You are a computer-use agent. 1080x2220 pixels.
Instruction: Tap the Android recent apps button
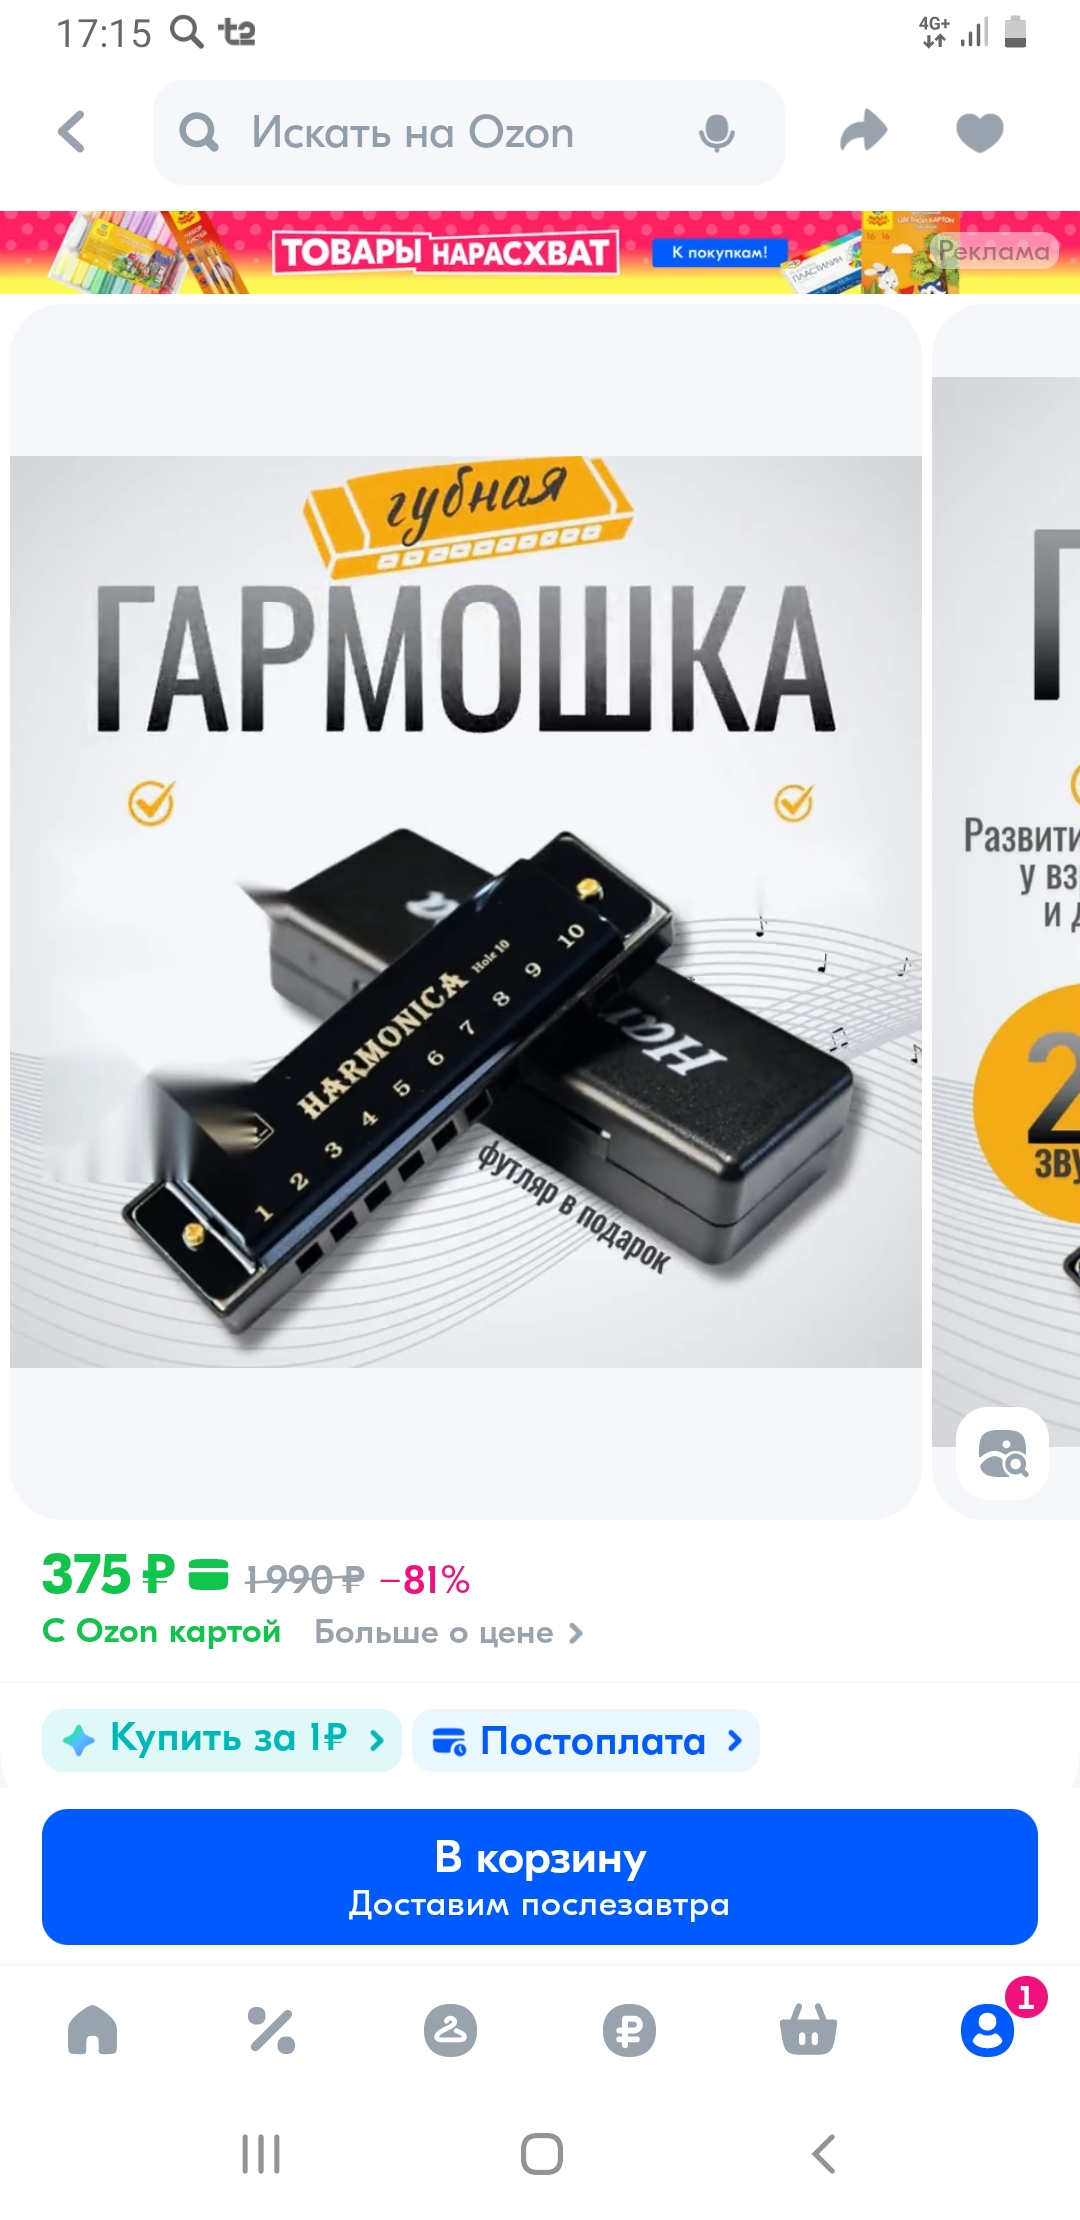click(x=261, y=2153)
